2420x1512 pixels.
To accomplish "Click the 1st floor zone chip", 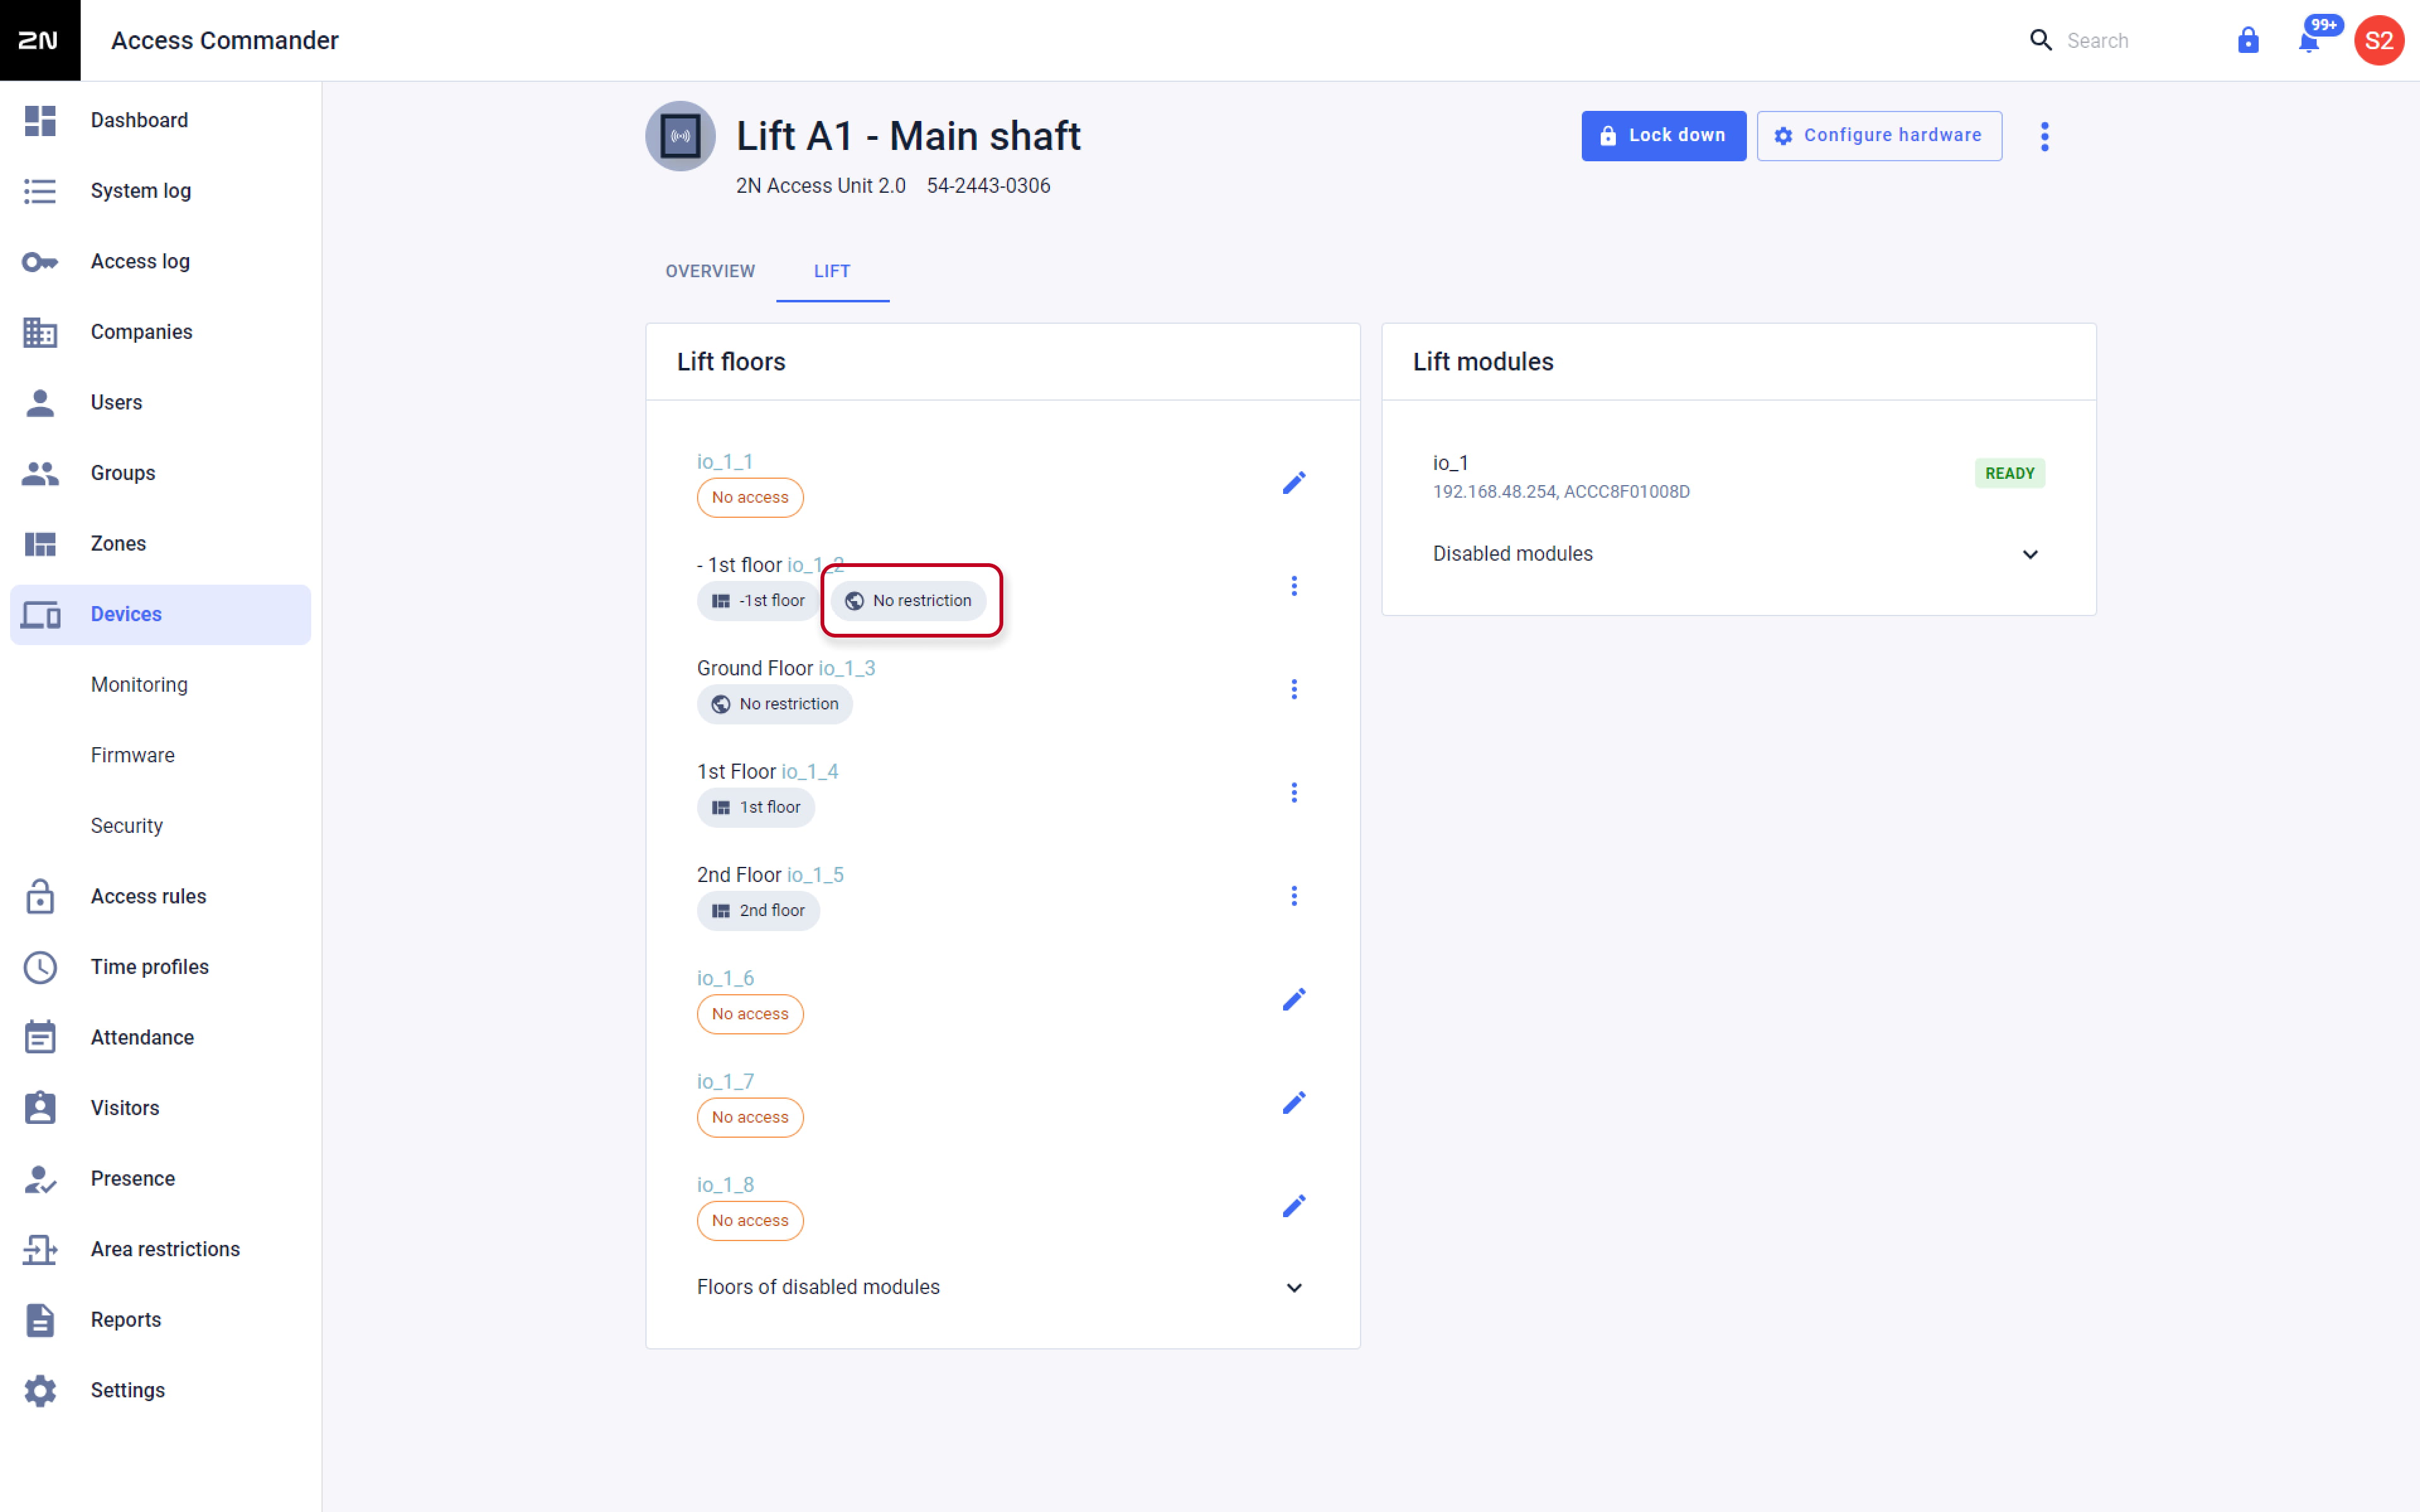I will click(x=756, y=807).
